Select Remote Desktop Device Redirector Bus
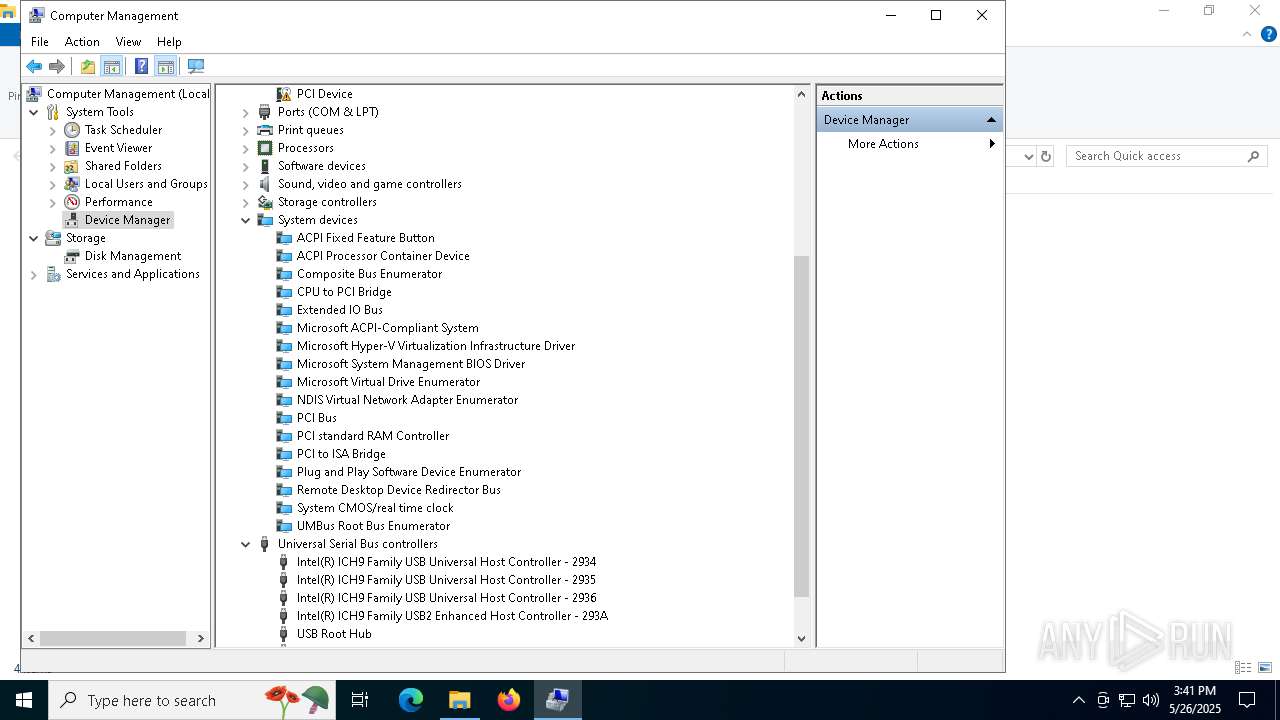 [x=399, y=490]
